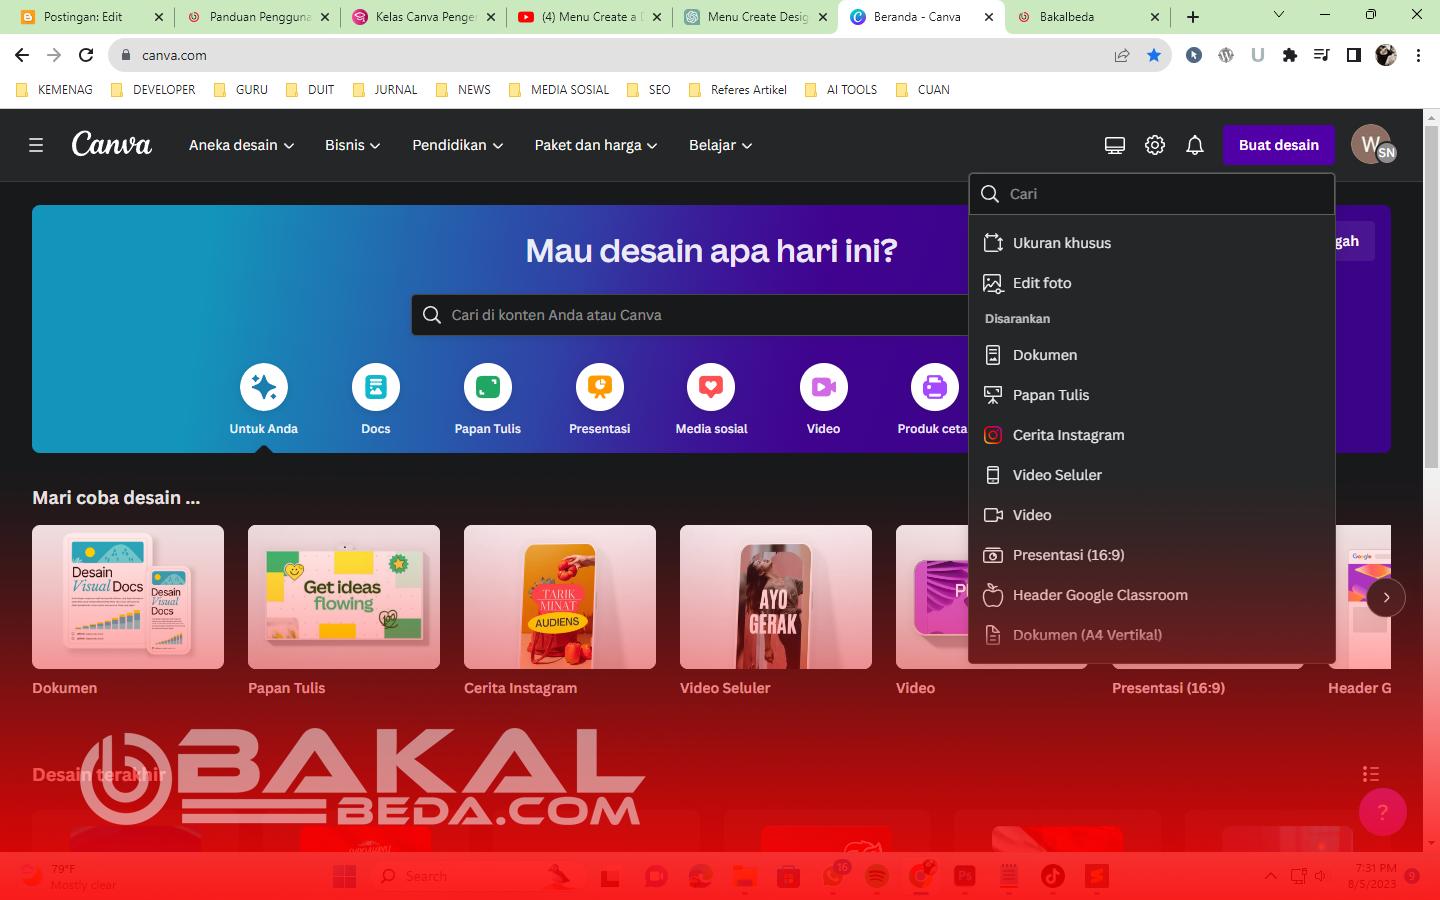1440x900 pixels.
Task: Open a new browser tab
Action: coord(1193,17)
